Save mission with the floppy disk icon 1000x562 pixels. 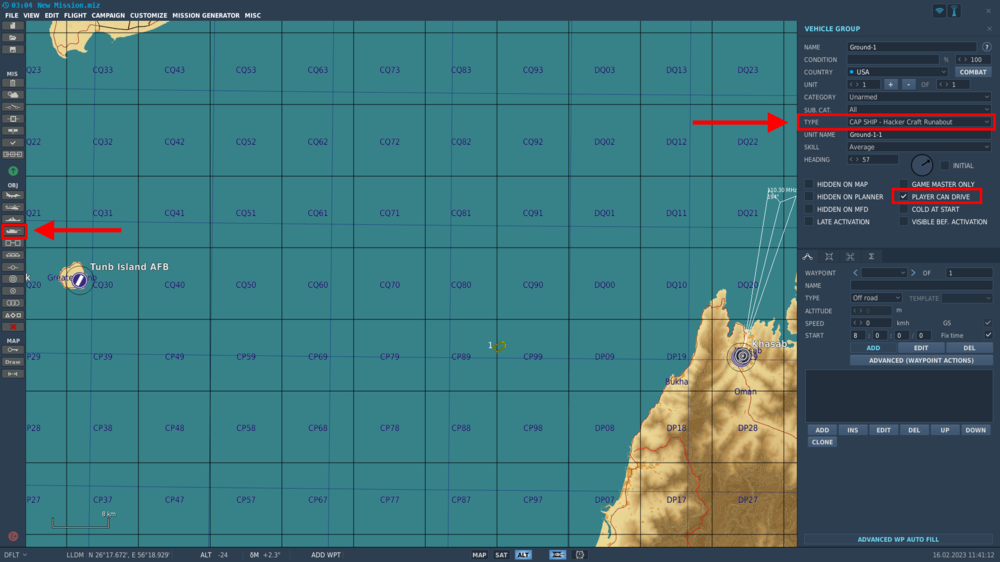[x=13, y=50]
